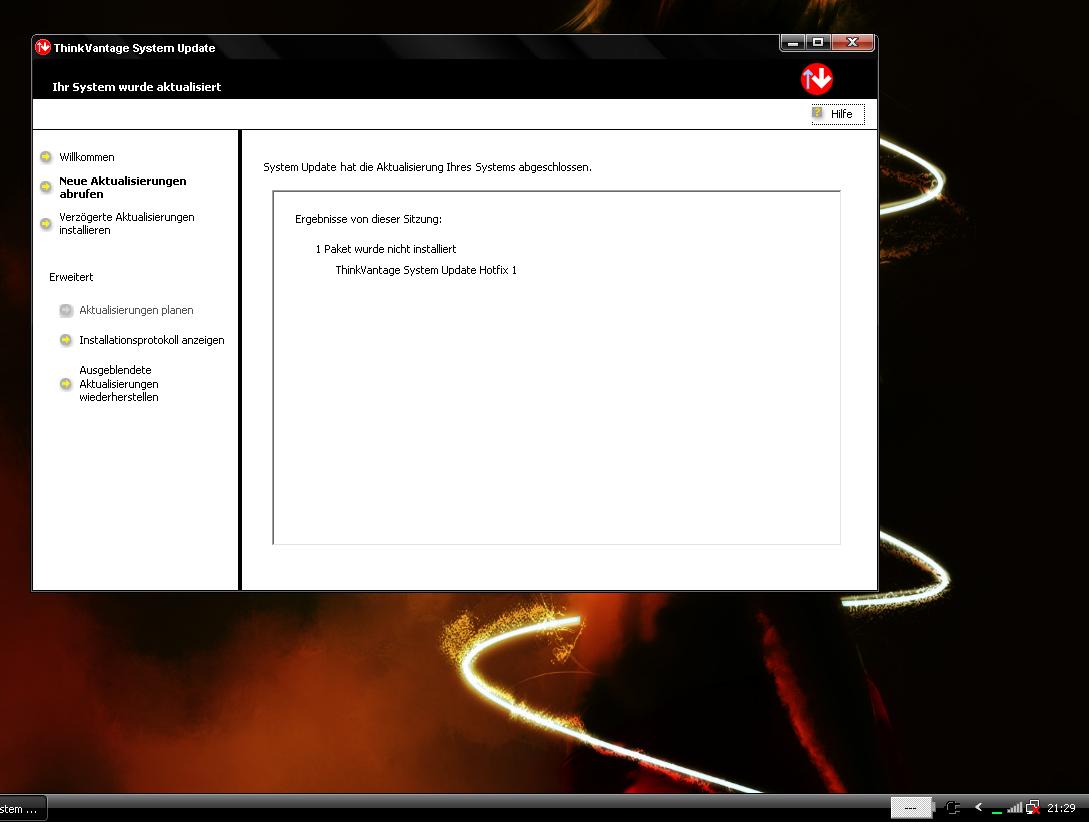
Task: Click the red System Update logo icon
Action: click(816, 78)
